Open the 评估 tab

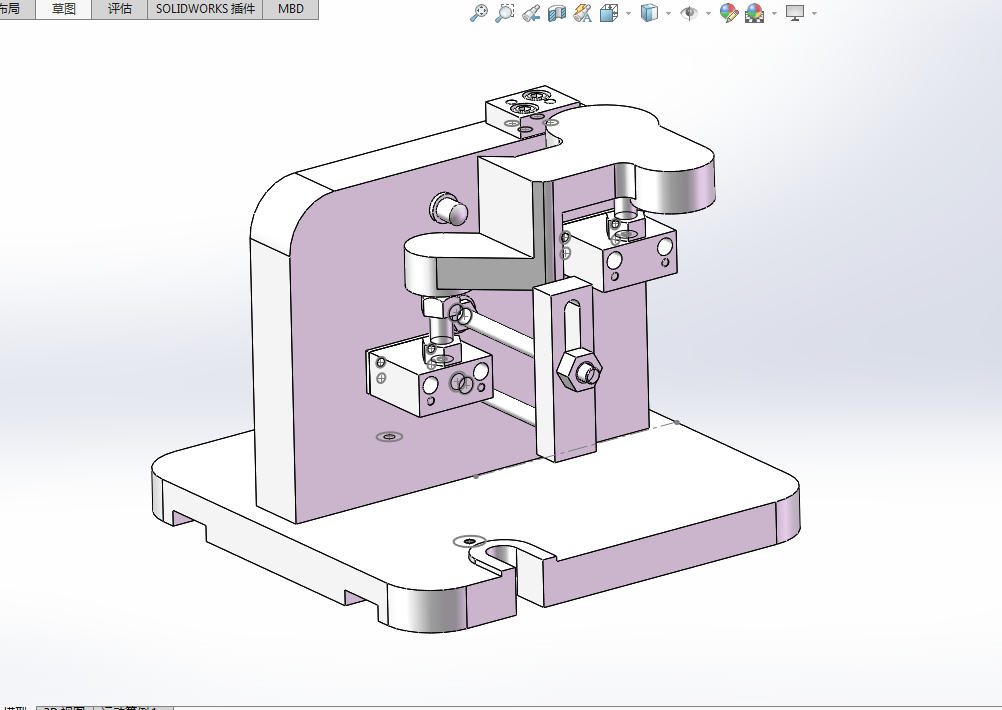coord(119,9)
